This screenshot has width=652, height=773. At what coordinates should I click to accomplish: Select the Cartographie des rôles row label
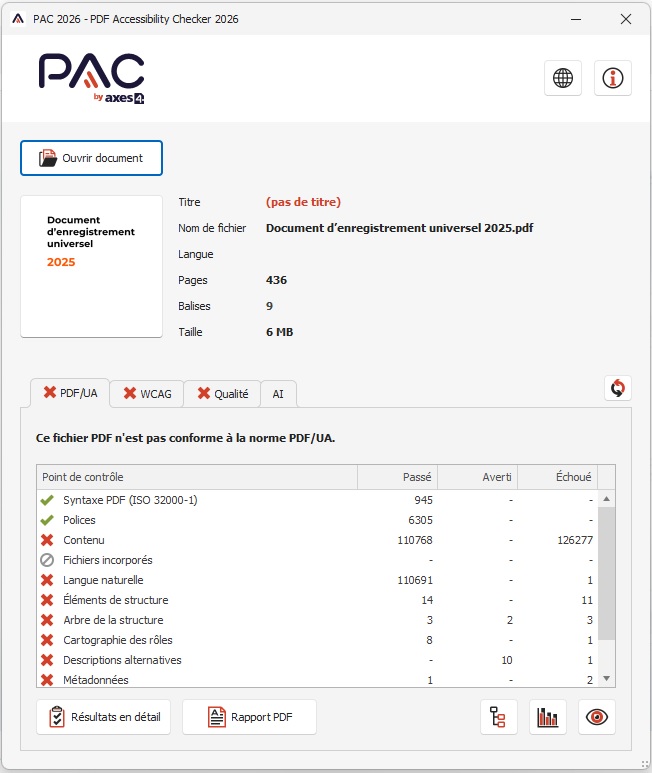click(118, 640)
